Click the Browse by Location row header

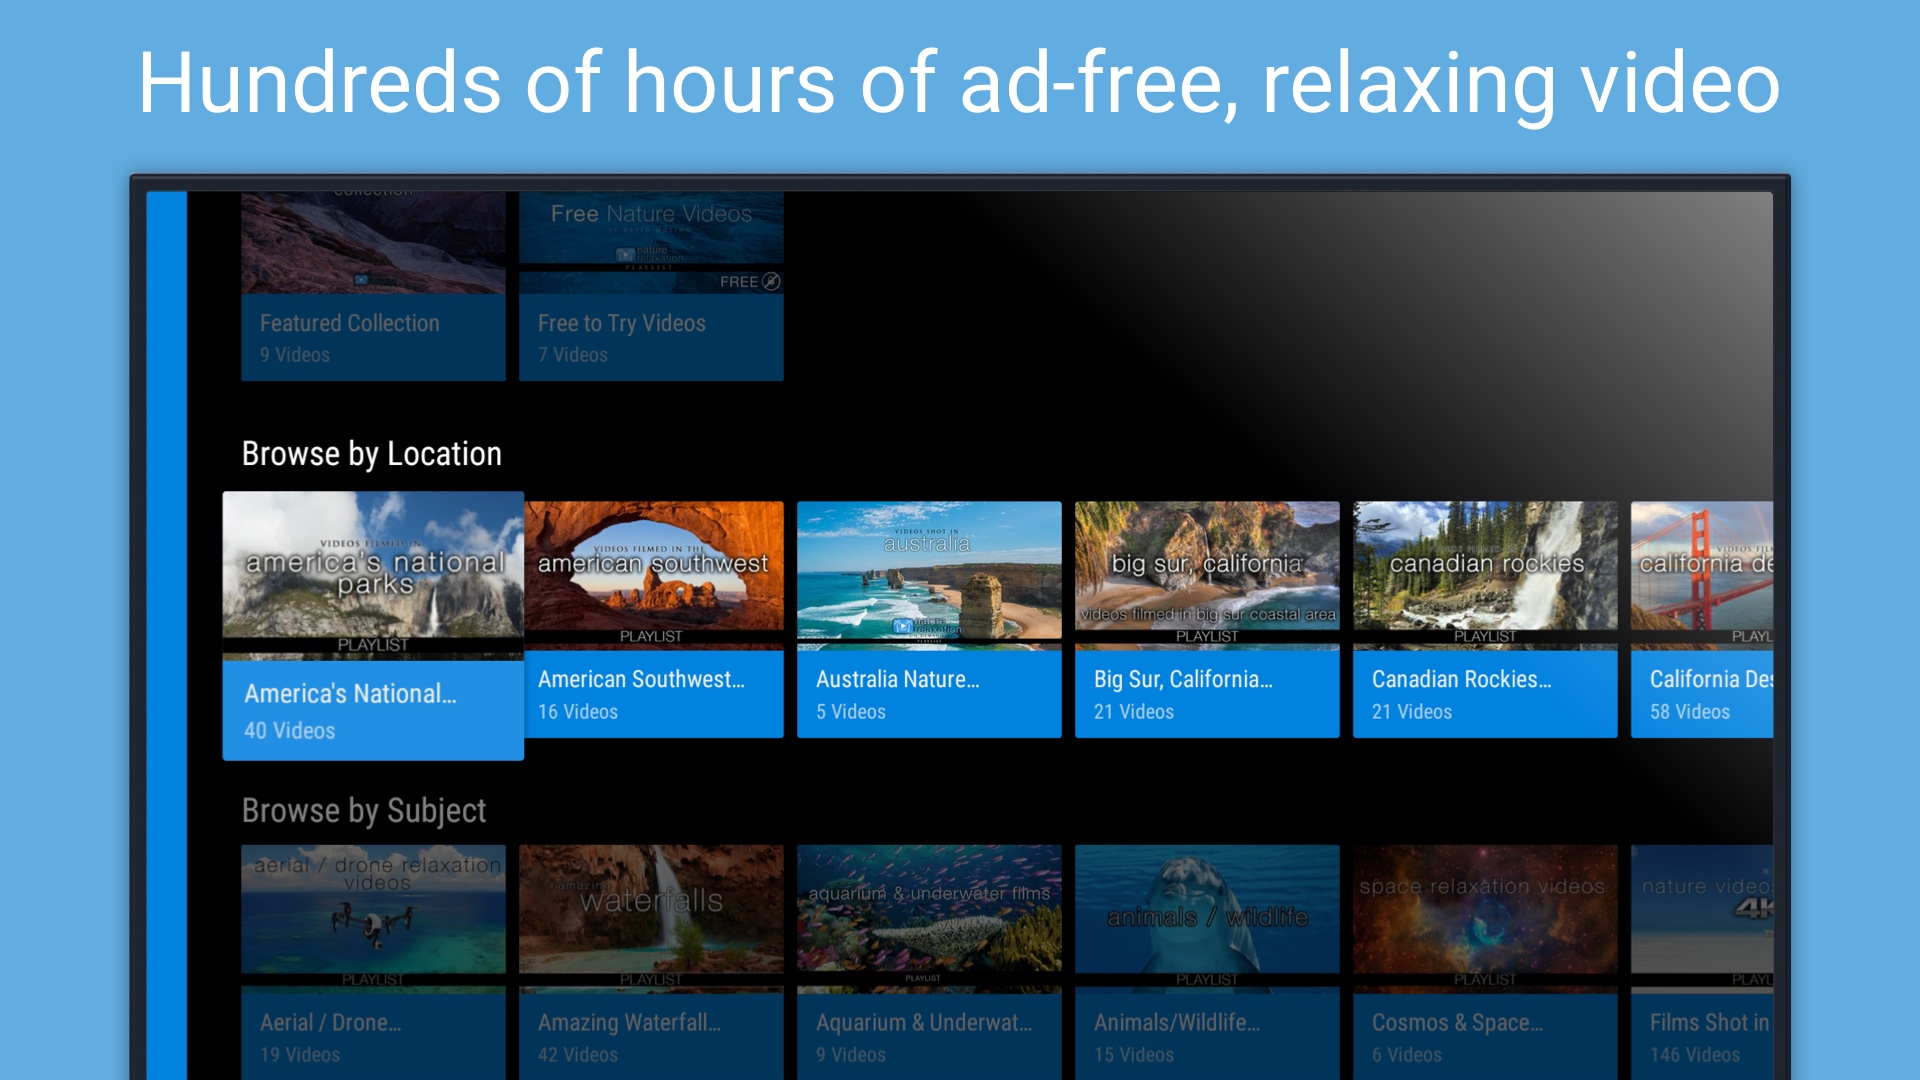pos(371,454)
